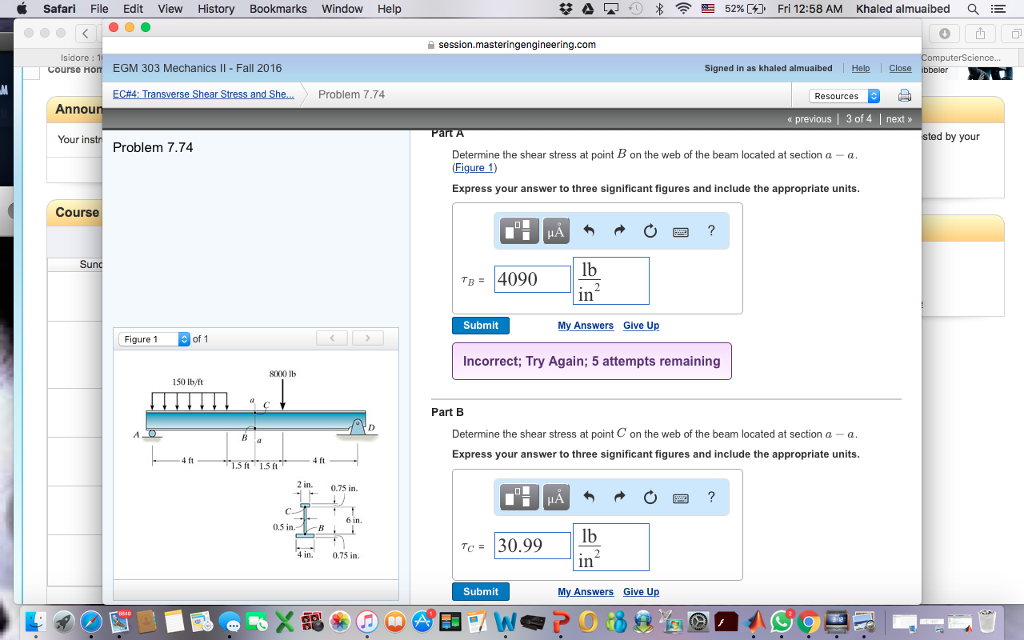
Task: Undo last edit in Part B toolbar
Action: pos(589,497)
